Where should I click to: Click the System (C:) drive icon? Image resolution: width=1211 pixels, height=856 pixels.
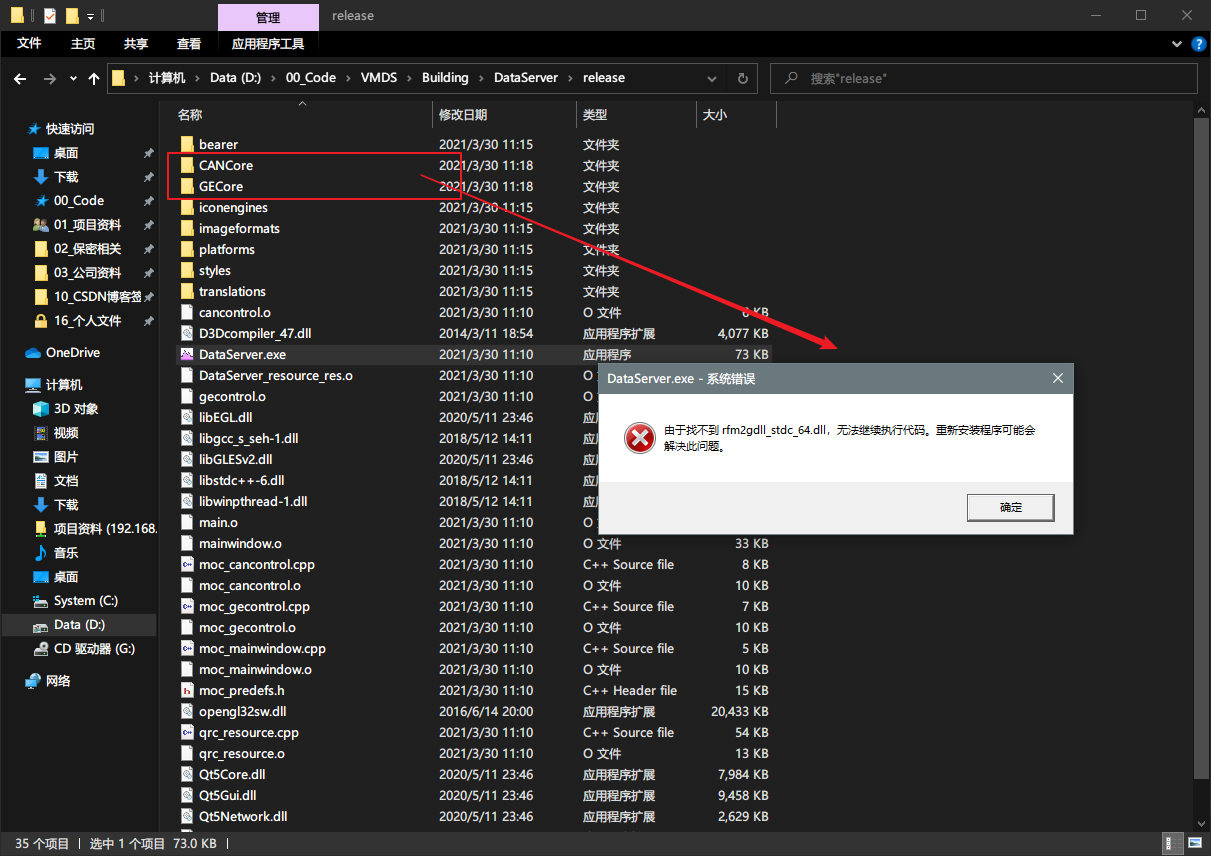pyautogui.click(x=41, y=600)
